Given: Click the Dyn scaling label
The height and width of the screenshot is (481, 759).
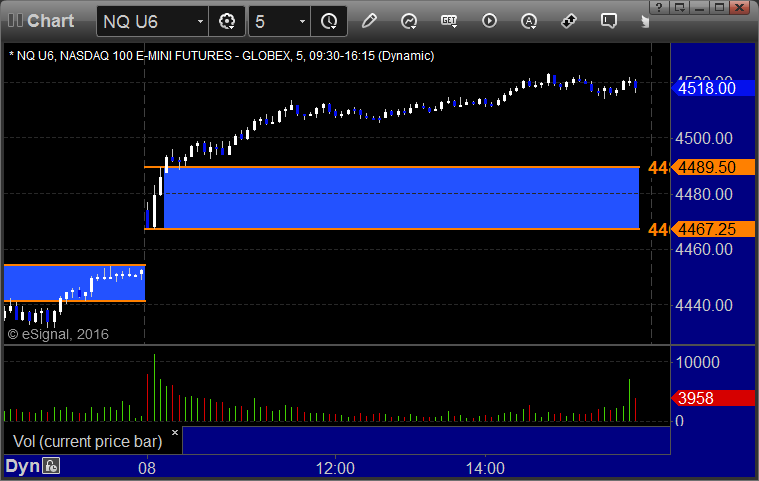Looking at the screenshot, I should tap(22, 466).
